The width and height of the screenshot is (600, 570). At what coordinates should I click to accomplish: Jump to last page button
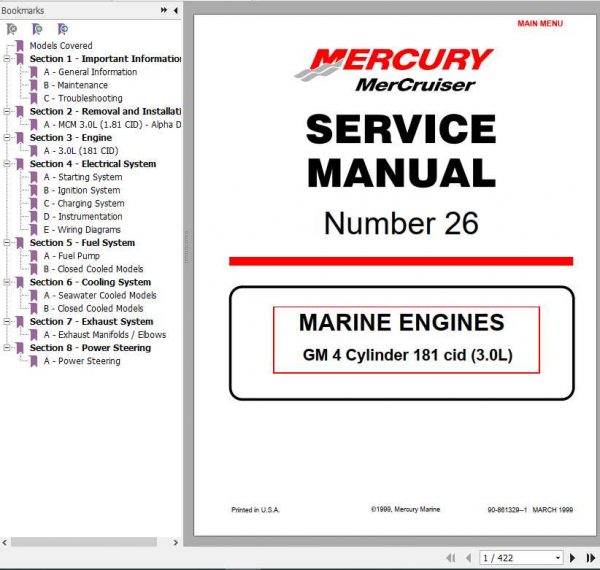point(590,558)
